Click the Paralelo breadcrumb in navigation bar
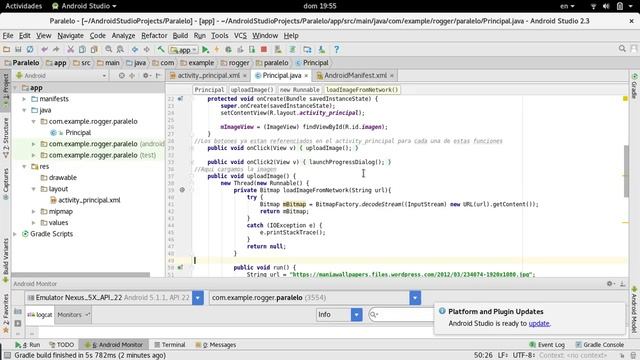640x360 pixels. [x=22, y=63]
